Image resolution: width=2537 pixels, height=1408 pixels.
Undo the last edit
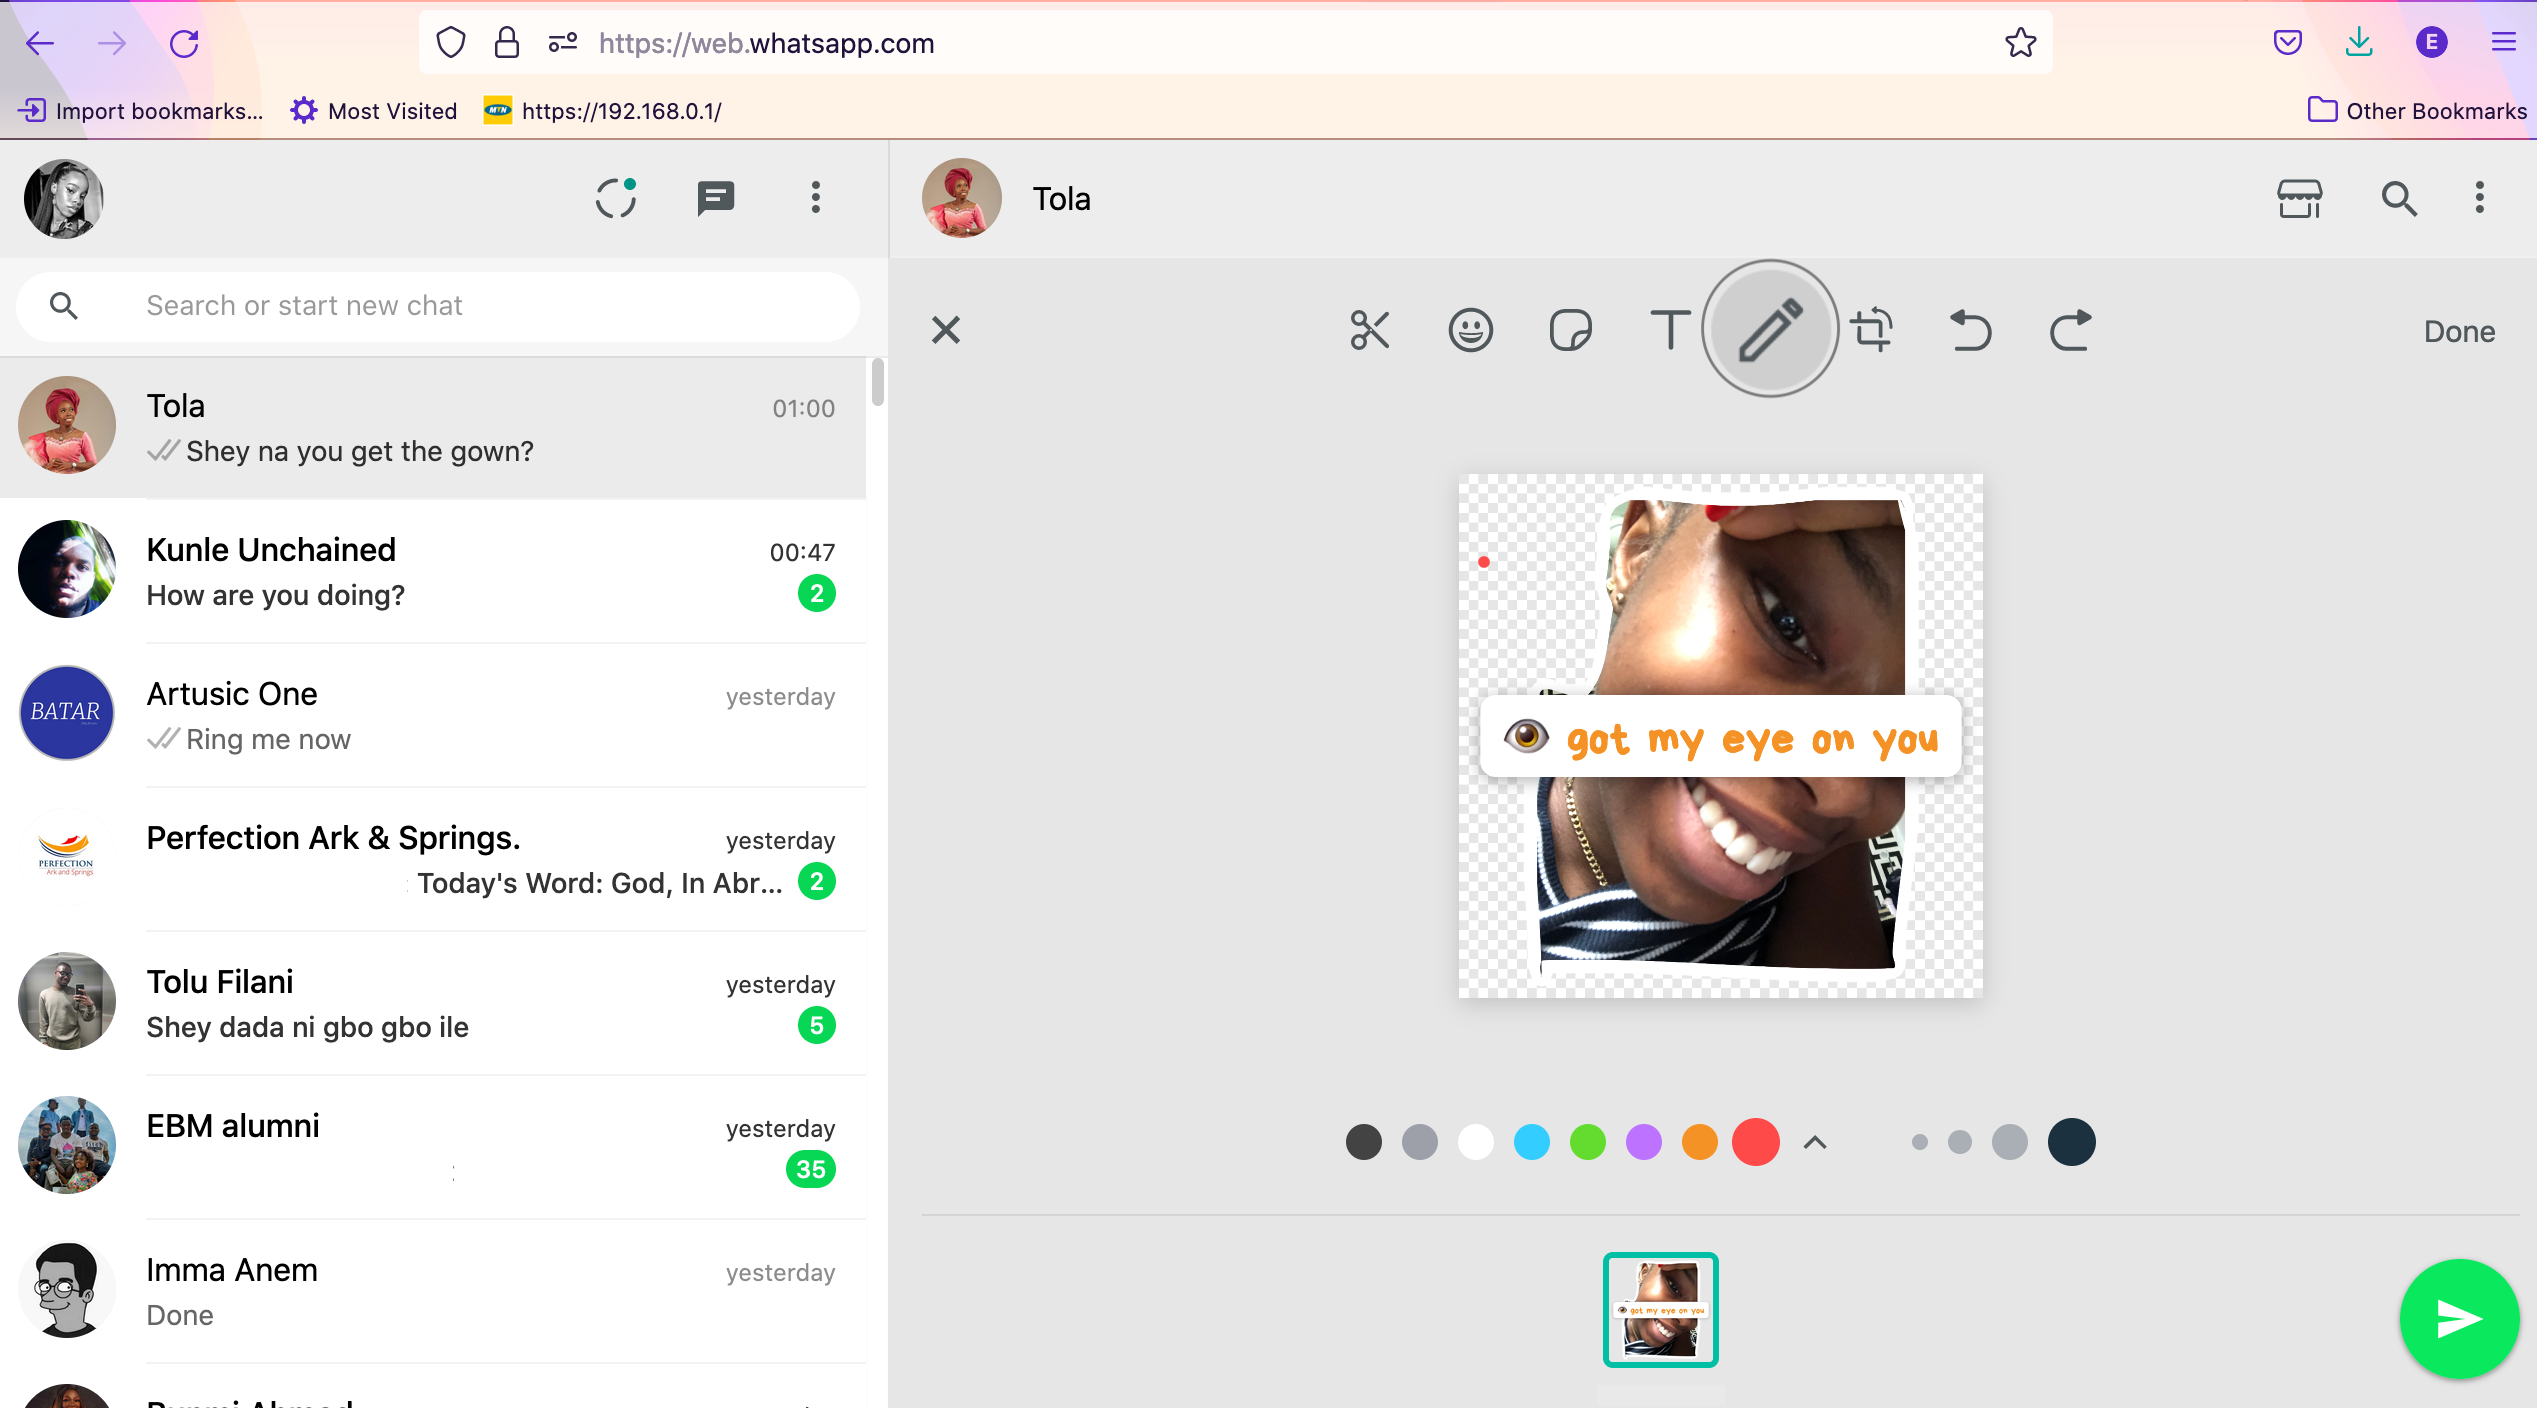point(1970,330)
